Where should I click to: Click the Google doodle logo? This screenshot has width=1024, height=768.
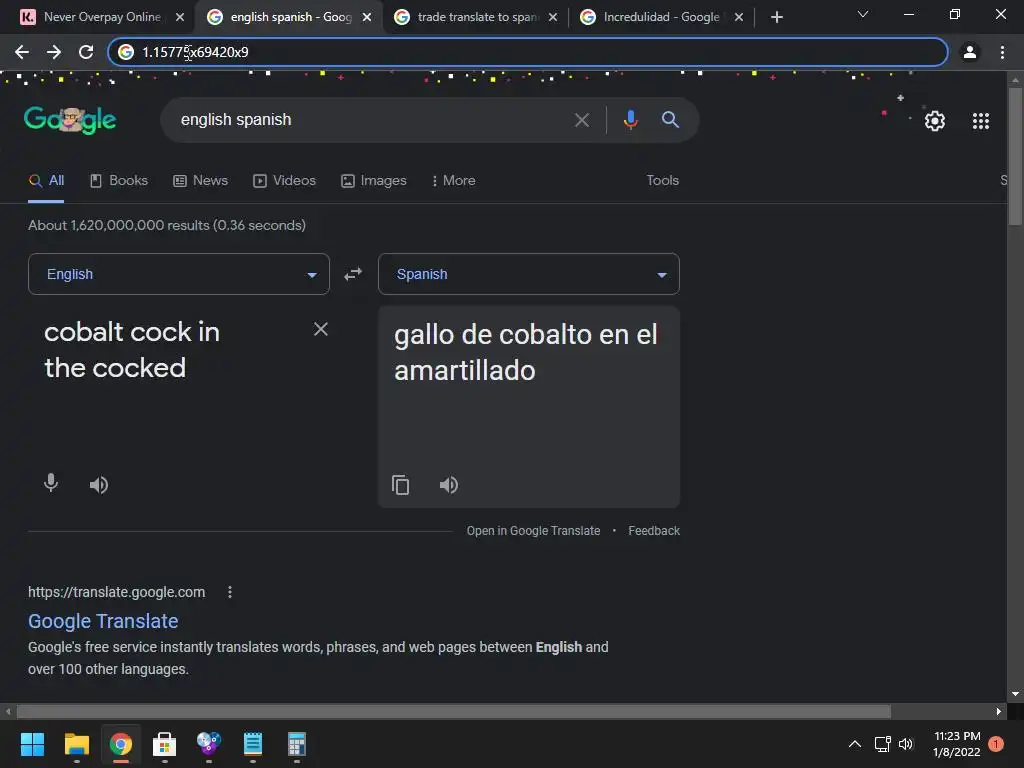(70, 120)
